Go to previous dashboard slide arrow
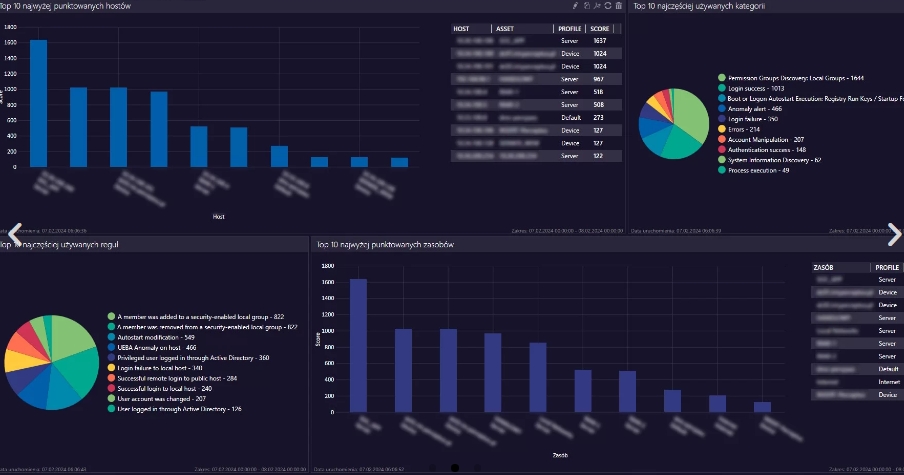The width and height of the screenshot is (904, 475). pos(8,234)
